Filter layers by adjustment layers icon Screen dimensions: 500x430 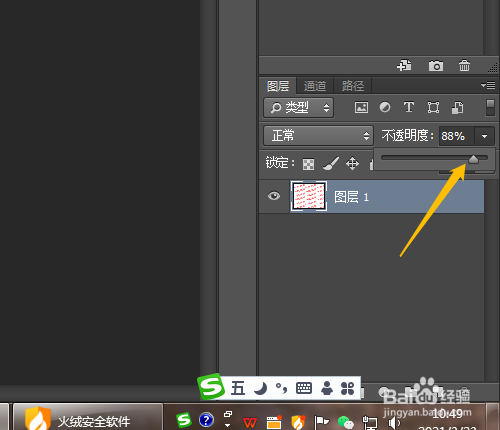385,107
